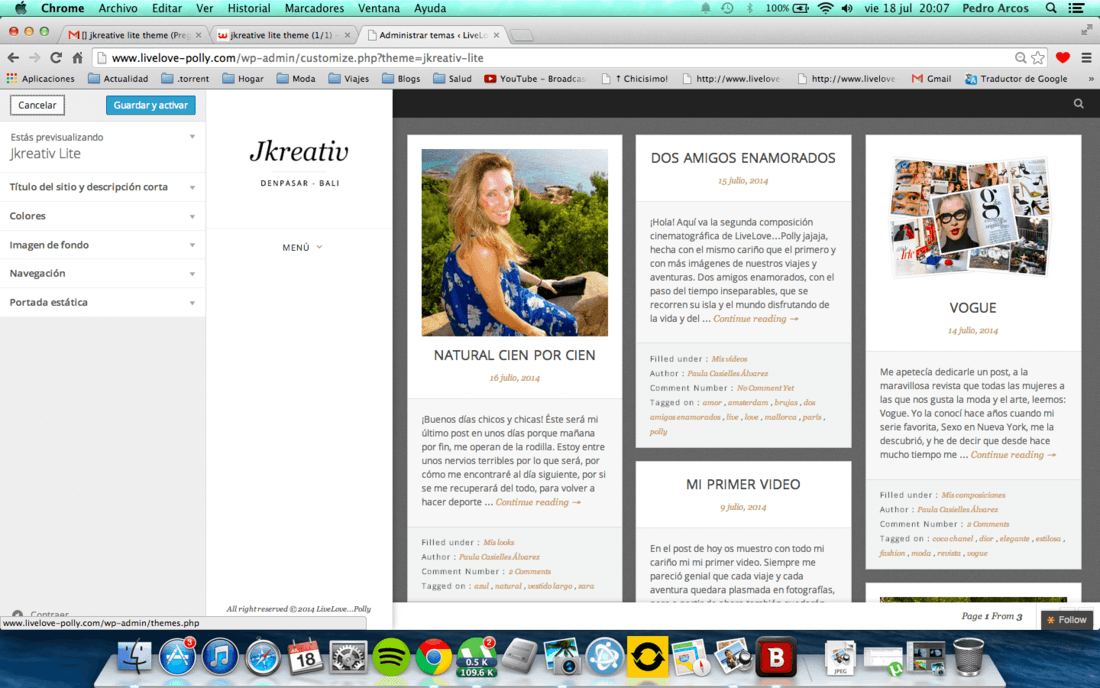Expand the Imagen de fondo section
Viewport: 1100px width, 688px height.
[102, 245]
